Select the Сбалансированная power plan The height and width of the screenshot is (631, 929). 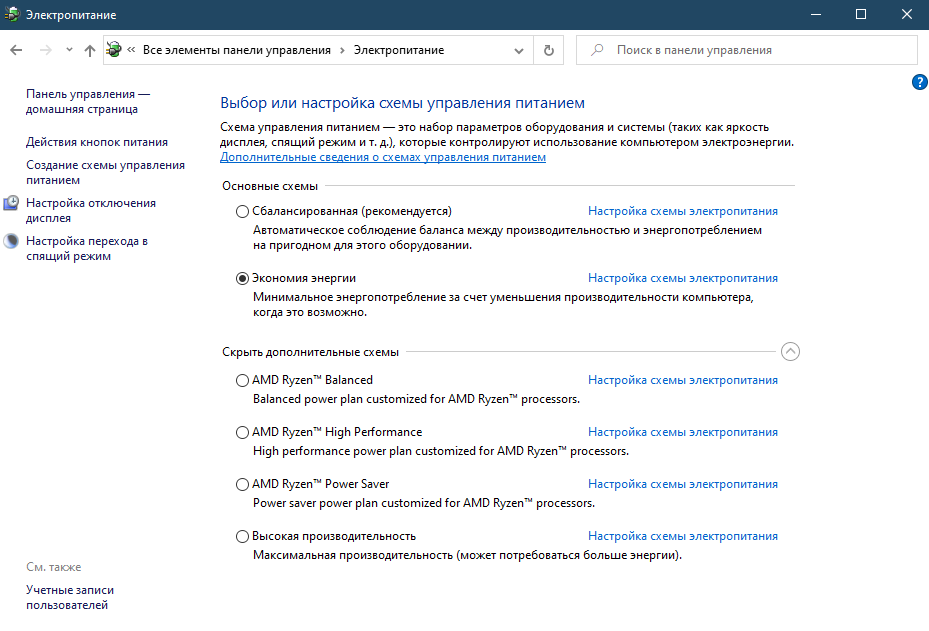coord(242,212)
